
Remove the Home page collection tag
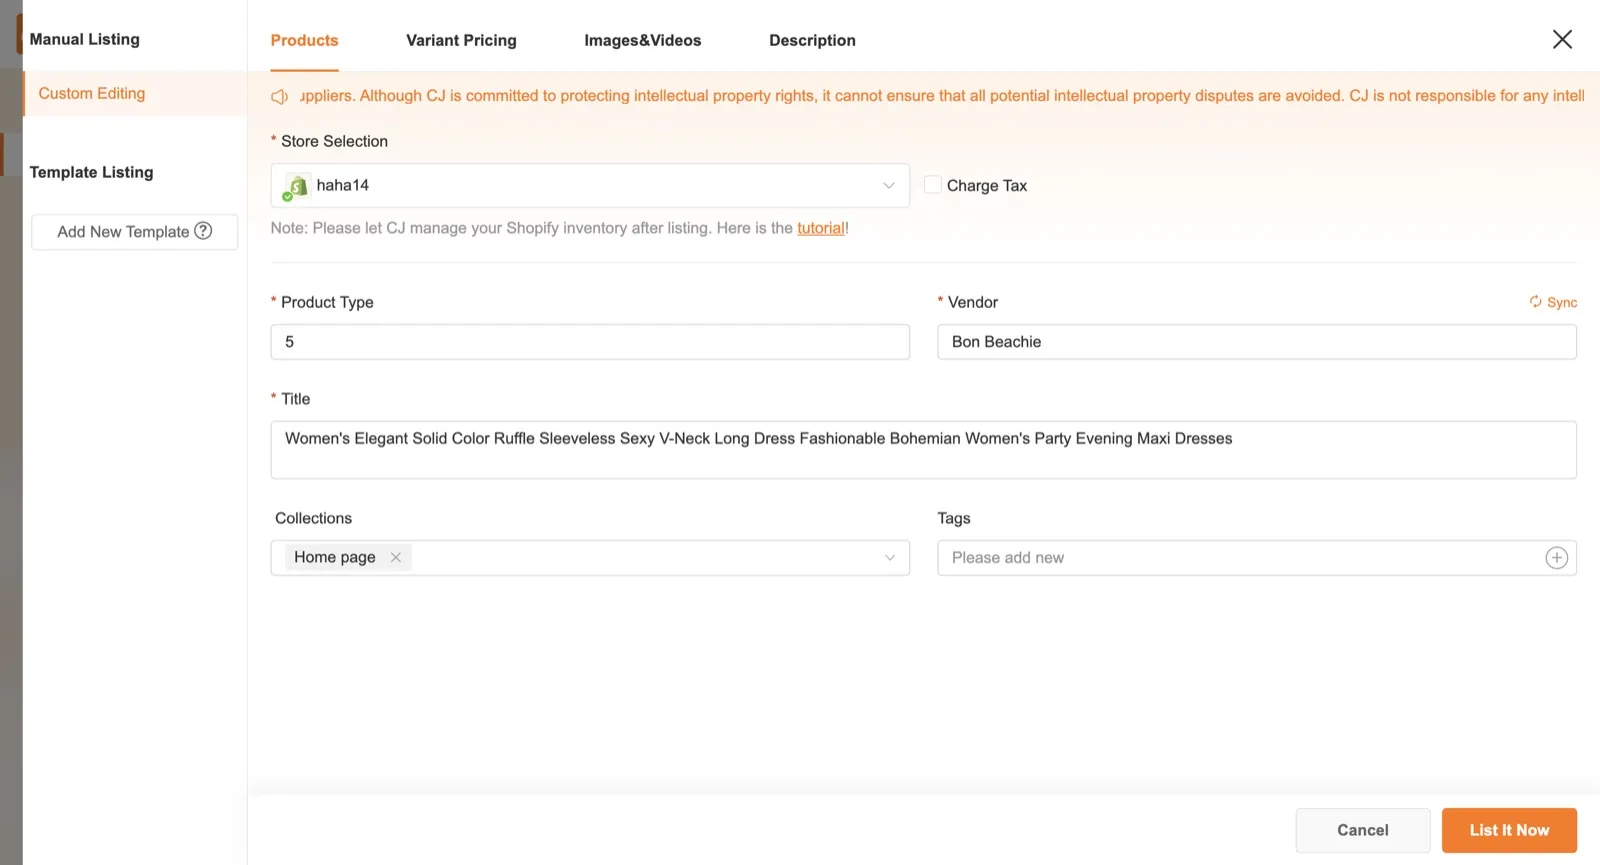tap(396, 557)
